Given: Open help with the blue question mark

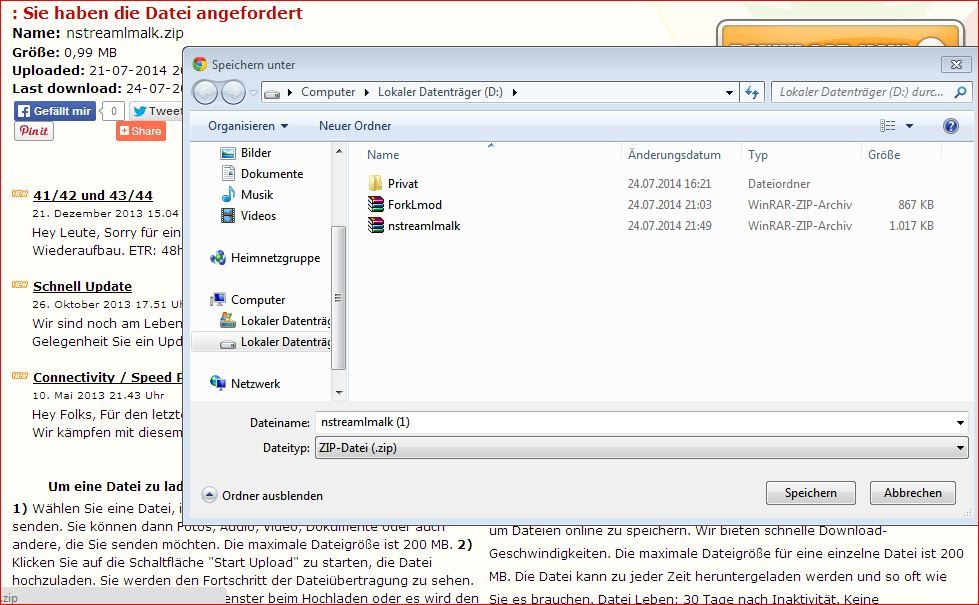Looking at the screenshot, I should click(950, 126).
